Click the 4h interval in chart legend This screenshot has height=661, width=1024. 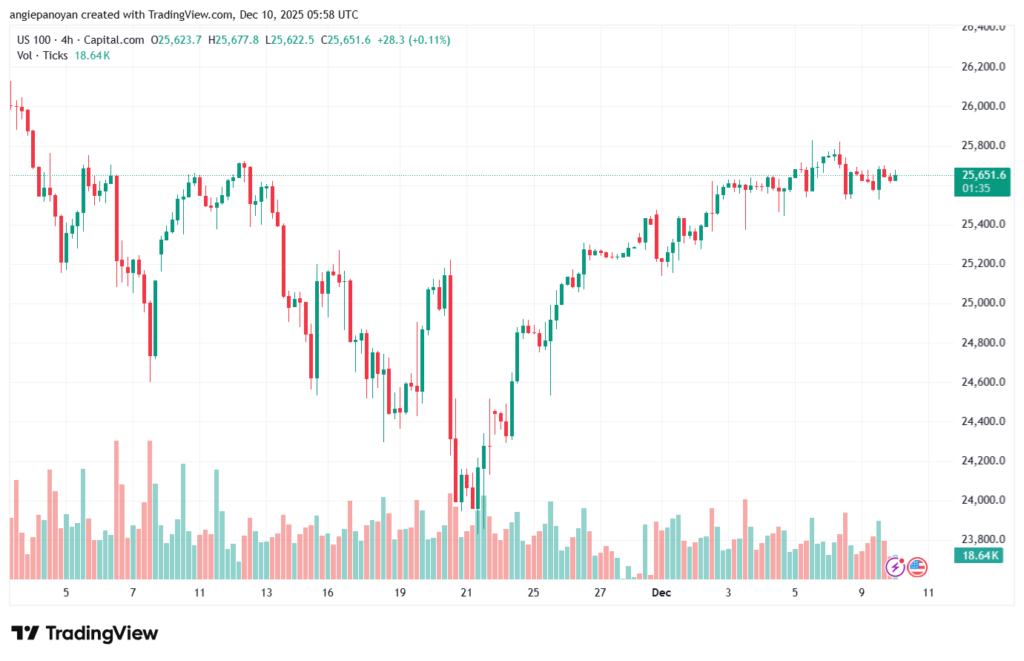tap(74, 40)
